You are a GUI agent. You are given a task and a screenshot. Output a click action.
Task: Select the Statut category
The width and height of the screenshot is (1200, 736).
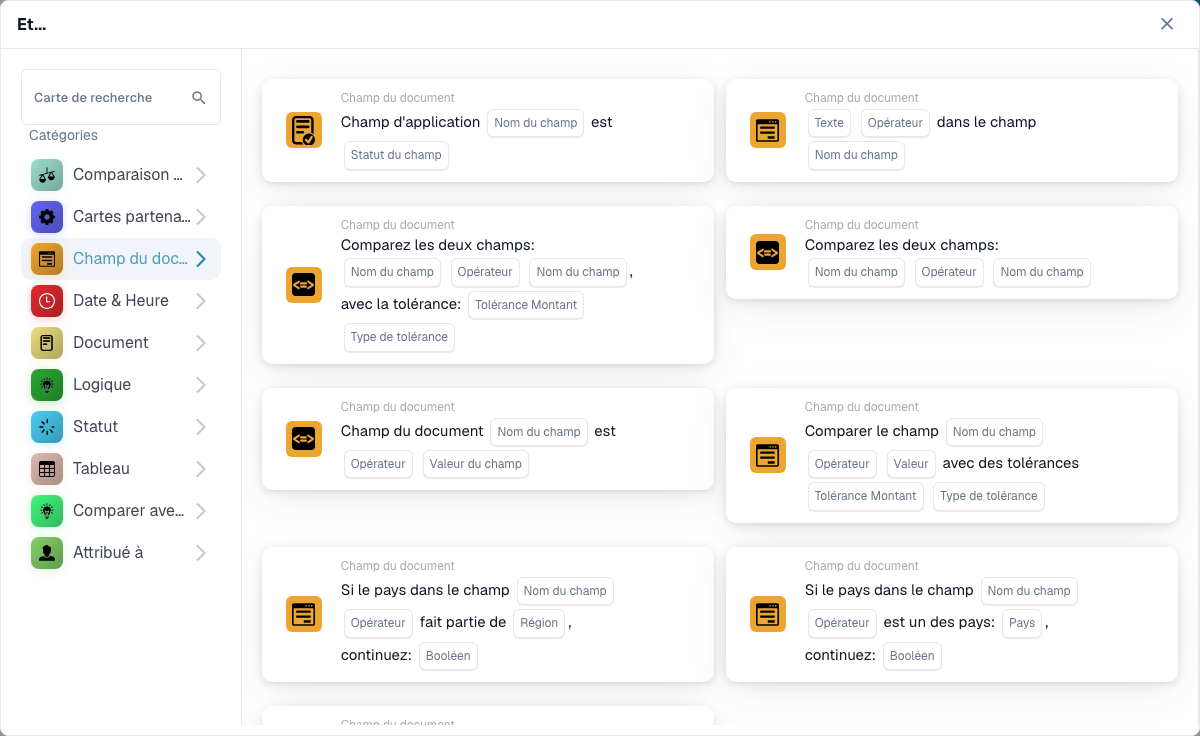click(121, 427)
